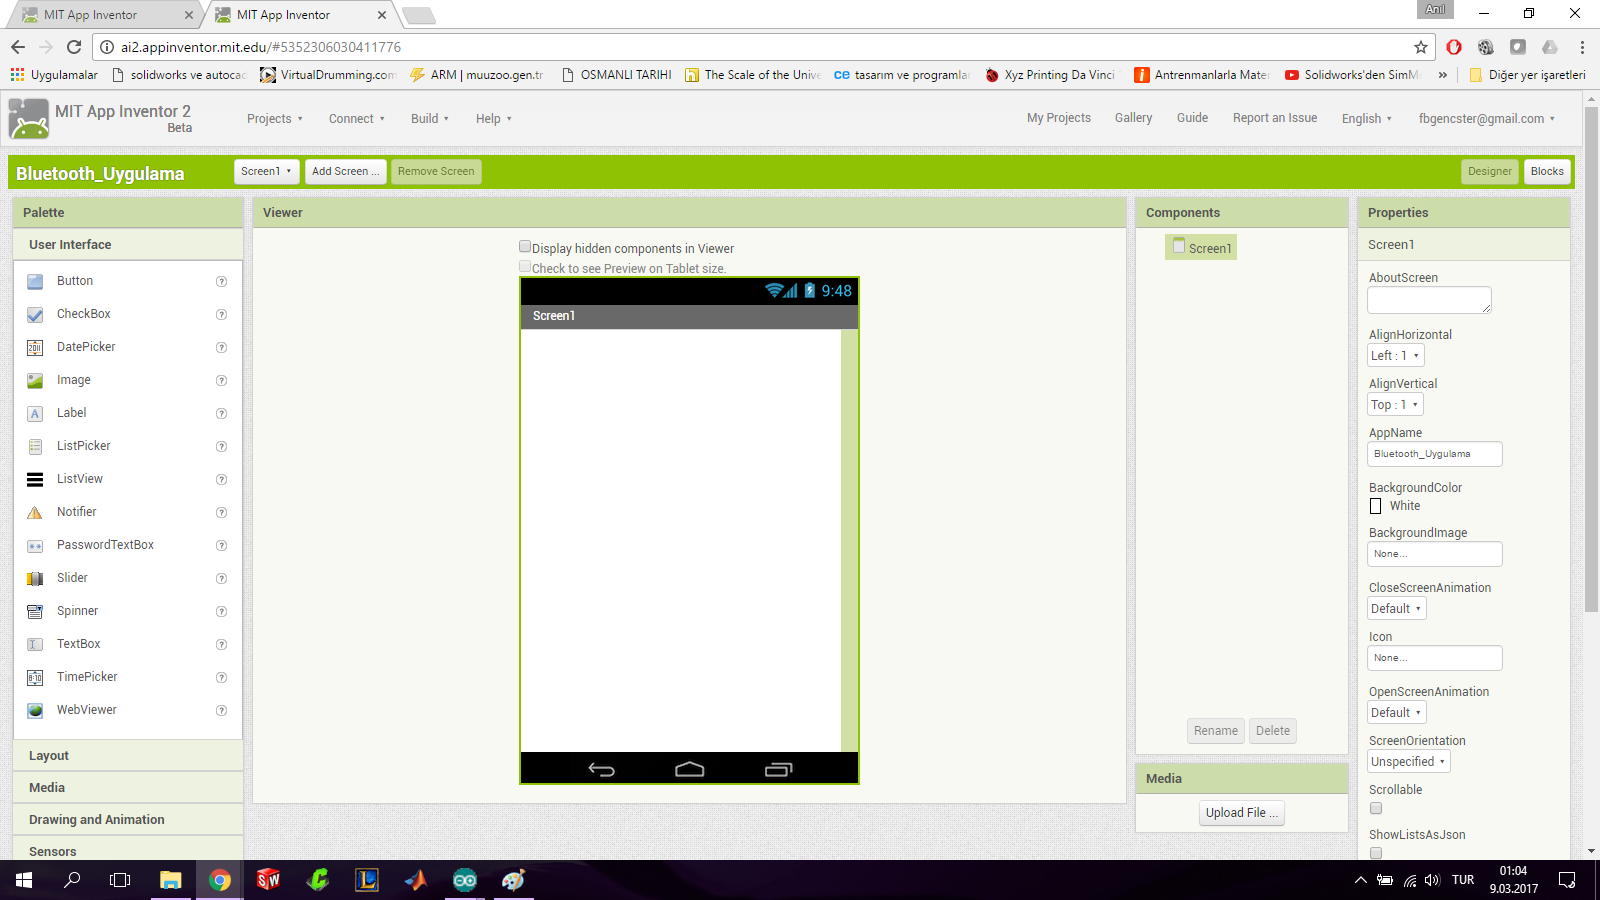Click the phone preview home icon
Screen dimensions: 1600x900
(x=690, y=769)
